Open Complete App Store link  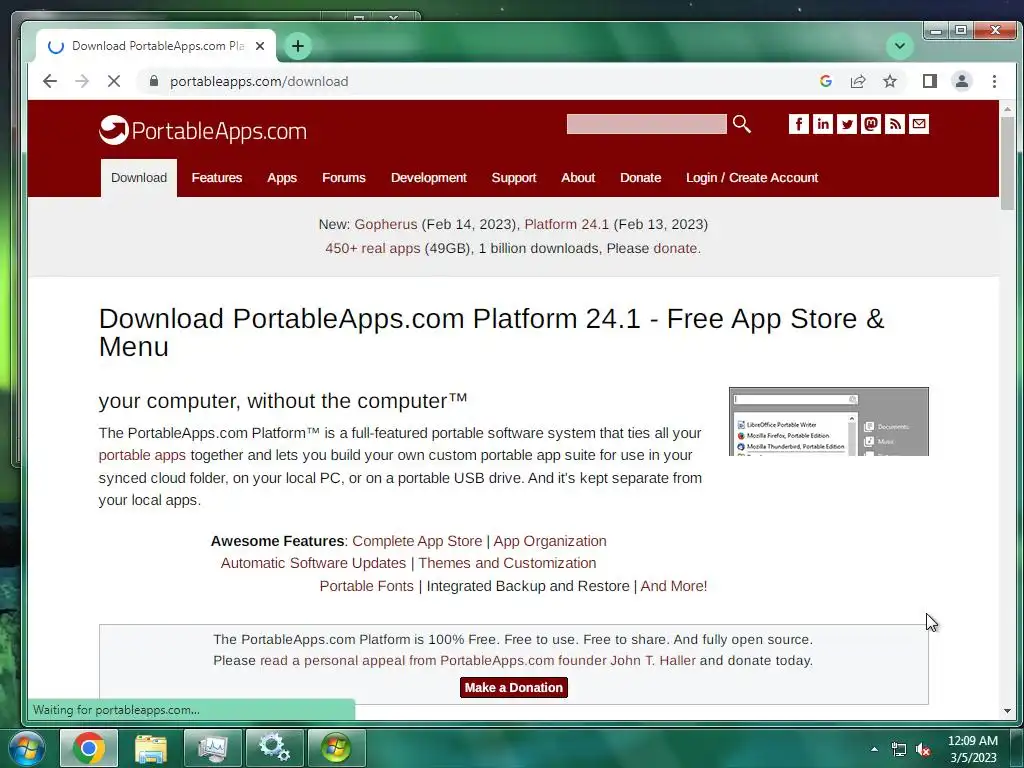coord(417,541)
